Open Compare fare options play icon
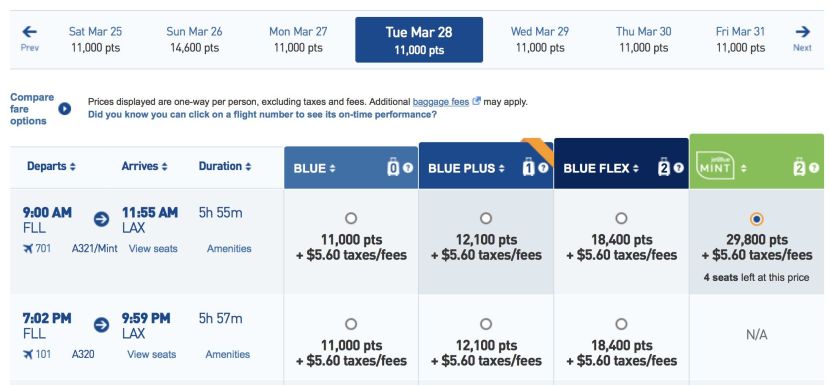Screen dimensions: 830x385 click(65, 109)
